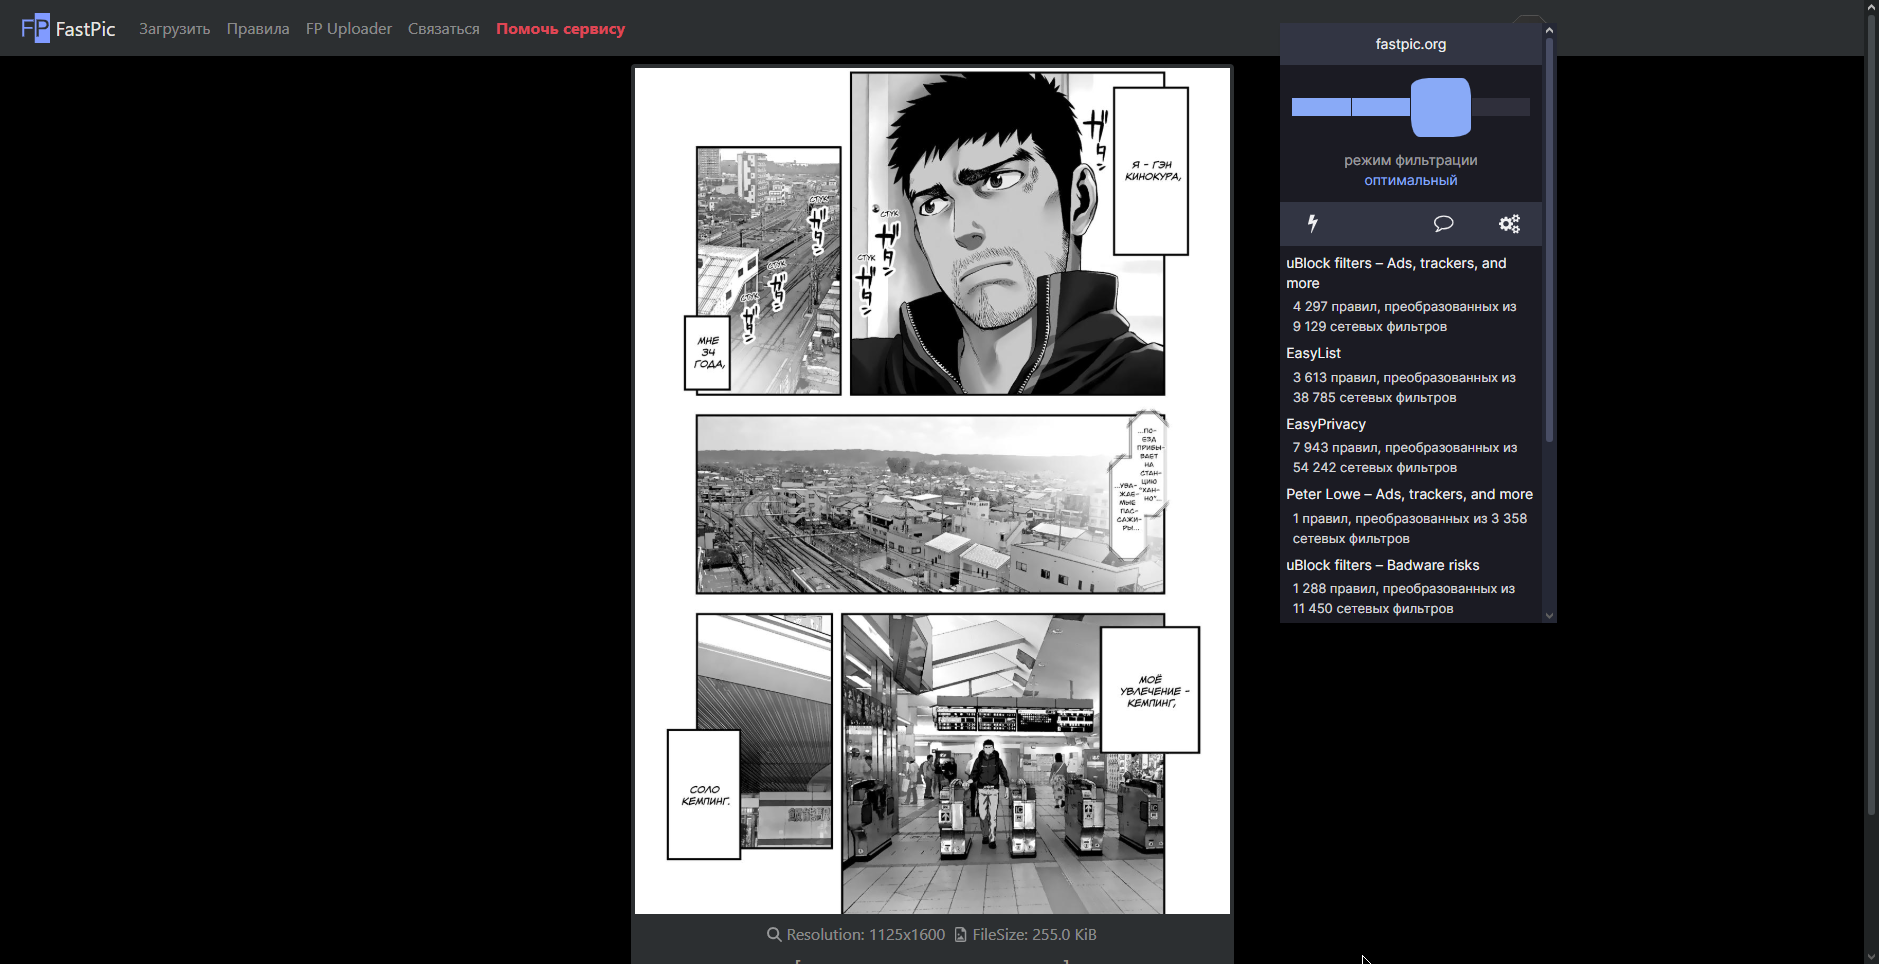Image resolution: width=1879 pixels, height=964 pixels.
Task: Open the Связаться contact page
Action: [444, 29]
